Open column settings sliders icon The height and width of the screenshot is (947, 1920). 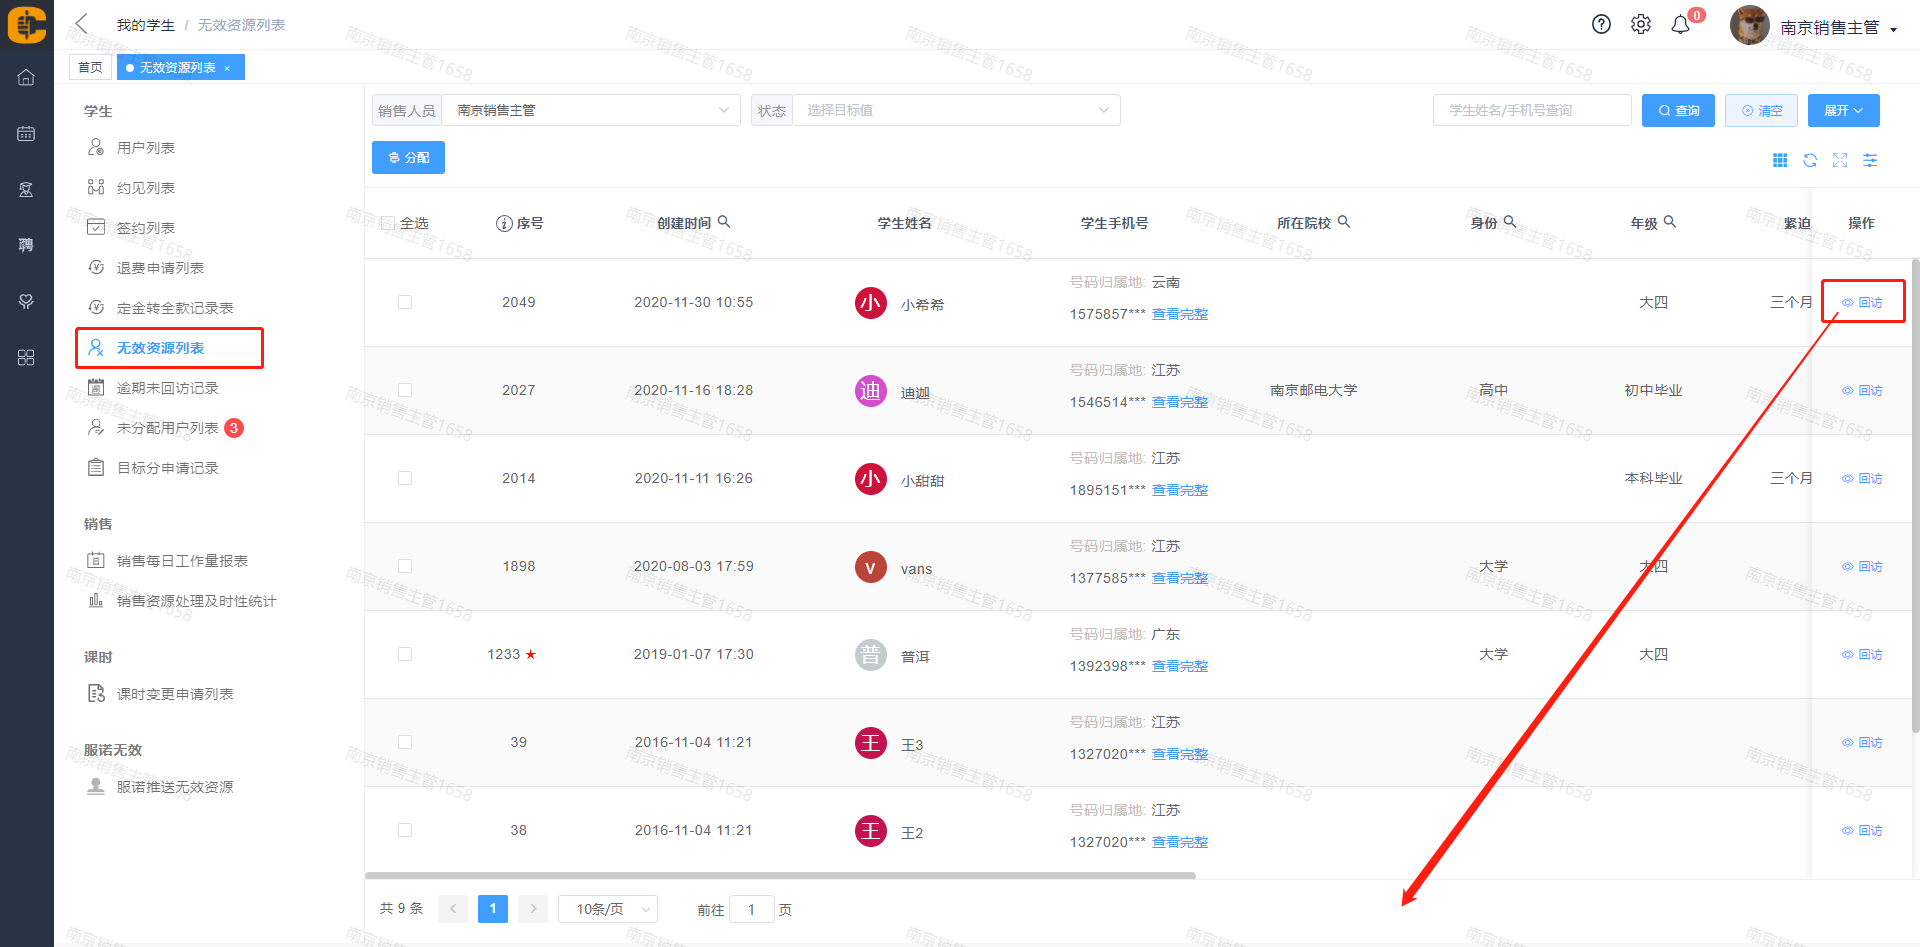click(x=1870, y=160)
